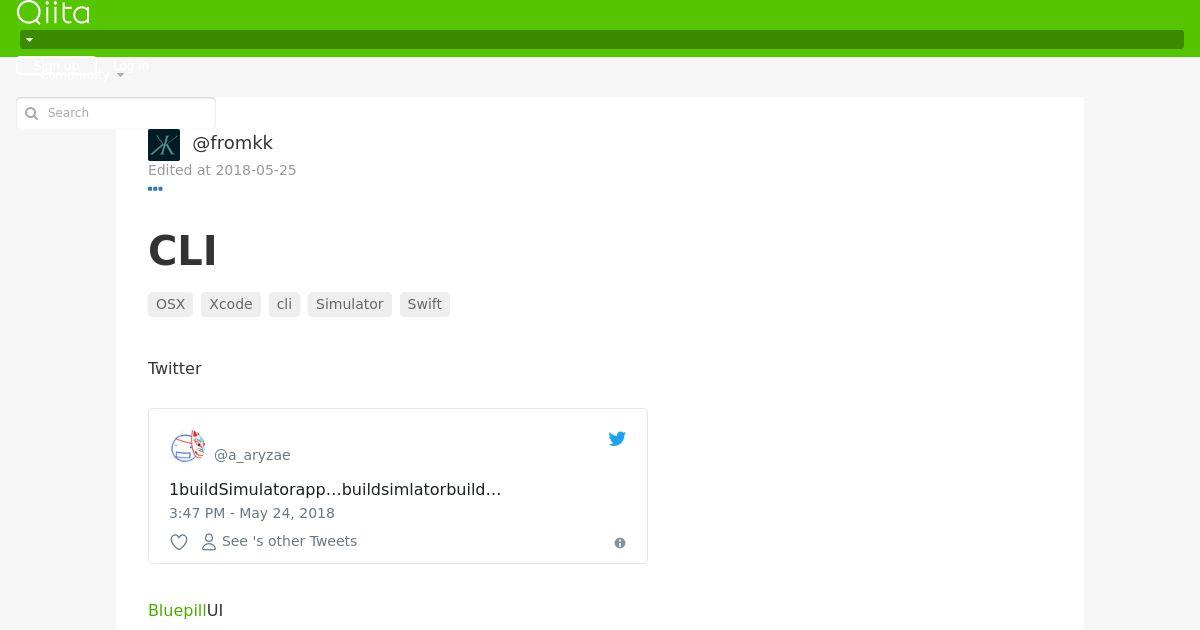Click the tweet author's avatar image
This screenshot has width=1200, height=630.
pyautogui.click(x=187, y=446)
